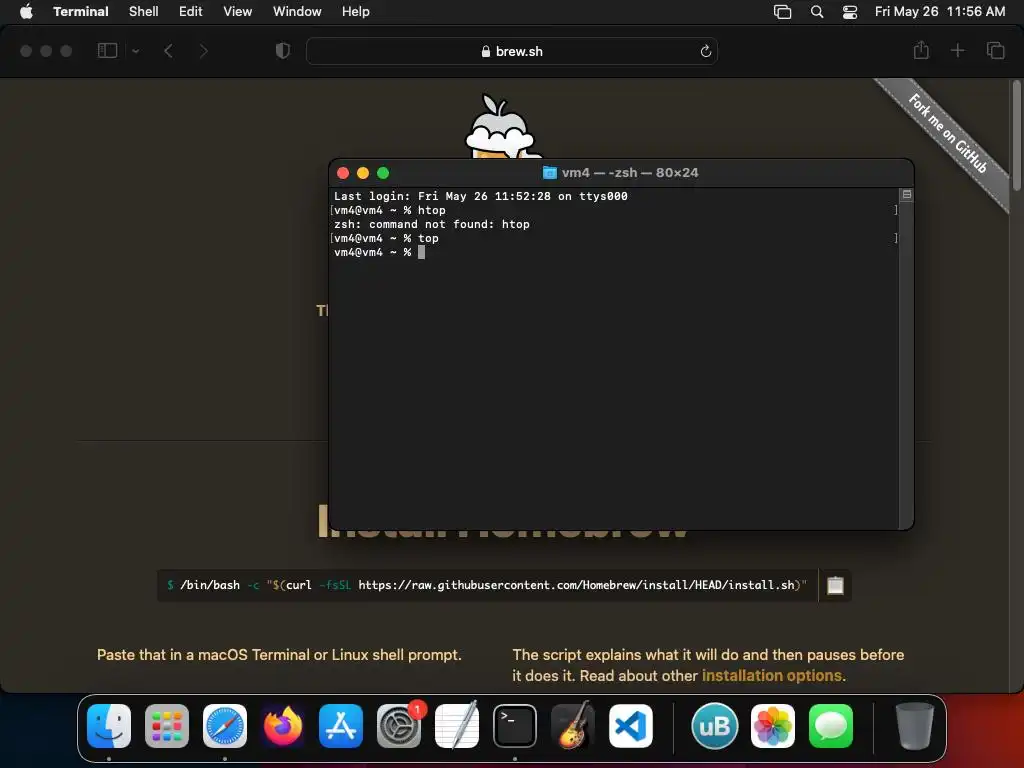This screenshot has height=768, width=1024.
Task: Open Spotlight search in menu bar
Action: [816, 12]
